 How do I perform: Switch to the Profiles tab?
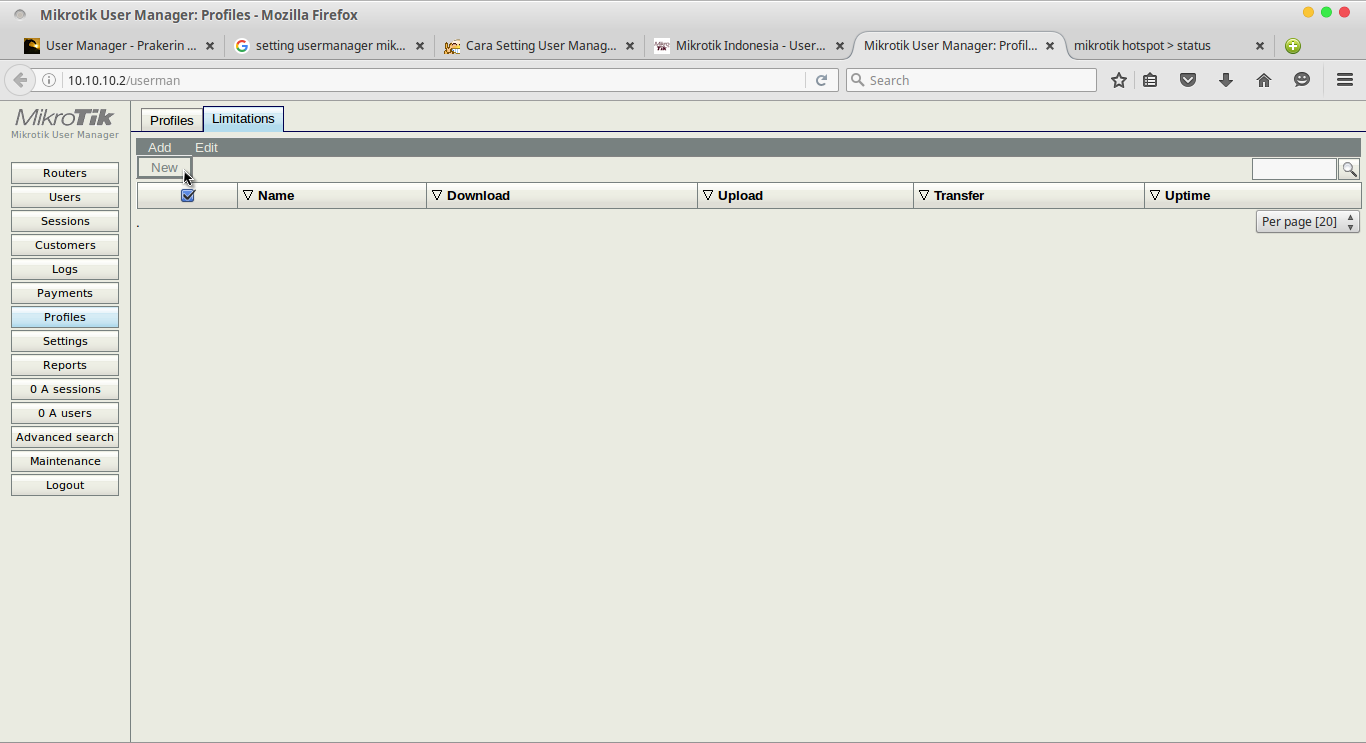[171, 119]
